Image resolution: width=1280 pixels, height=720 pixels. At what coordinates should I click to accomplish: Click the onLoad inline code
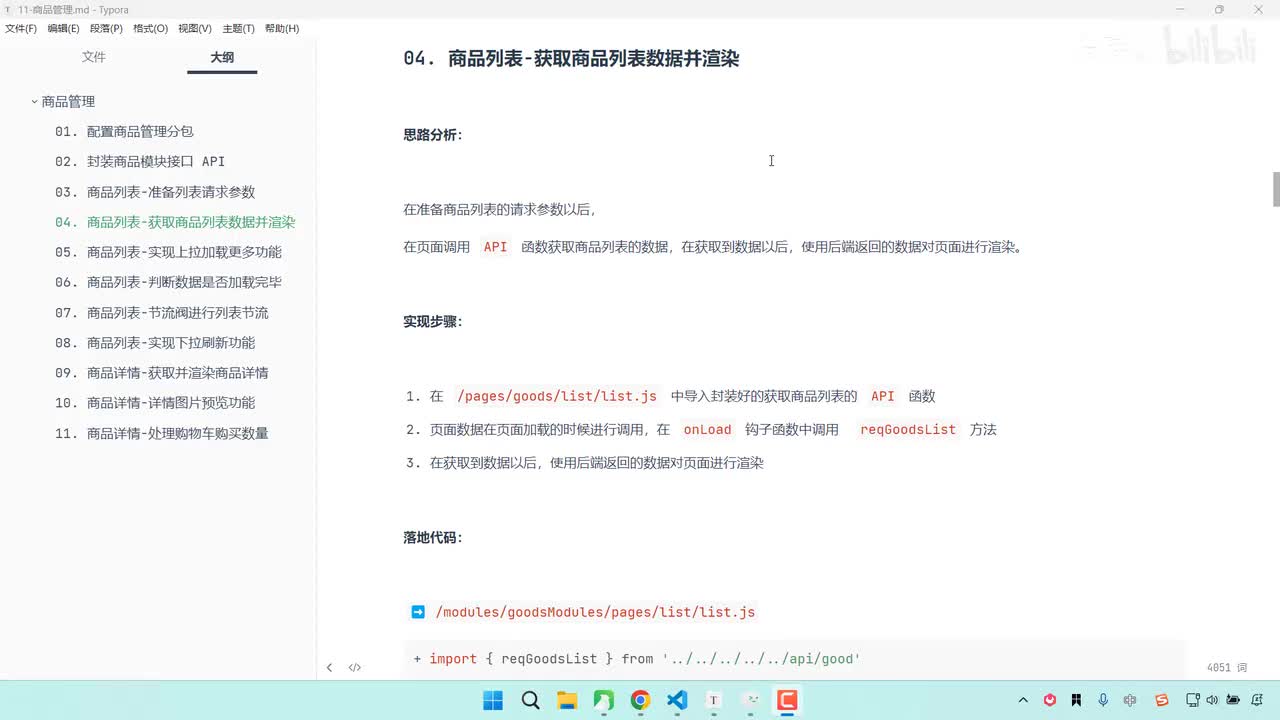click(x=707, y=429)
